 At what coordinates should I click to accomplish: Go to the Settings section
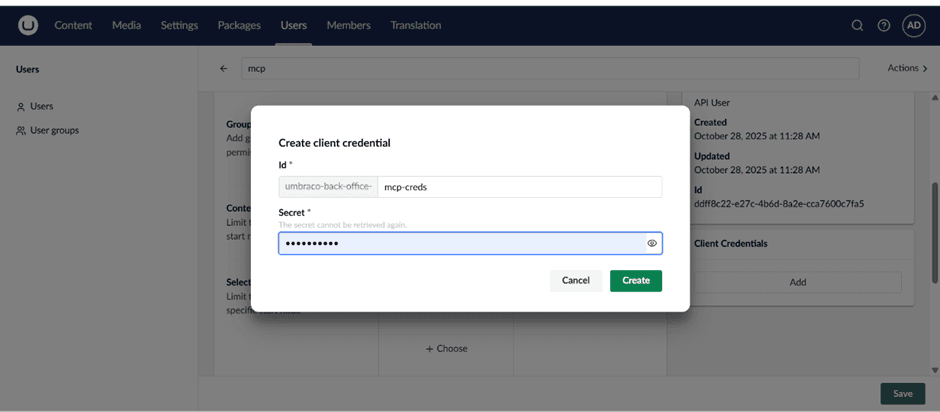click(x=179, y=25)
